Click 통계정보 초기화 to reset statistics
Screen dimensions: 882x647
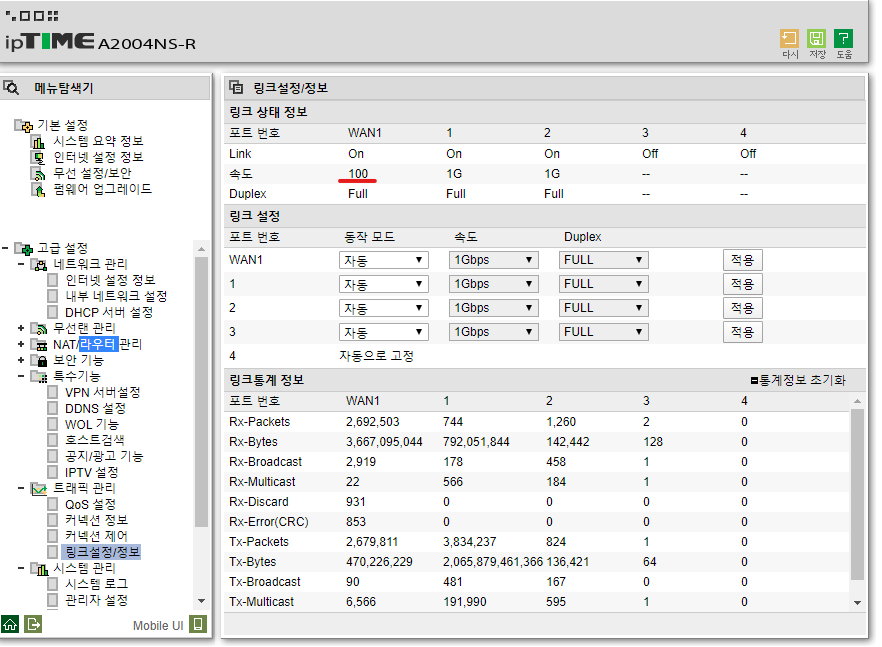click(798, 380)
